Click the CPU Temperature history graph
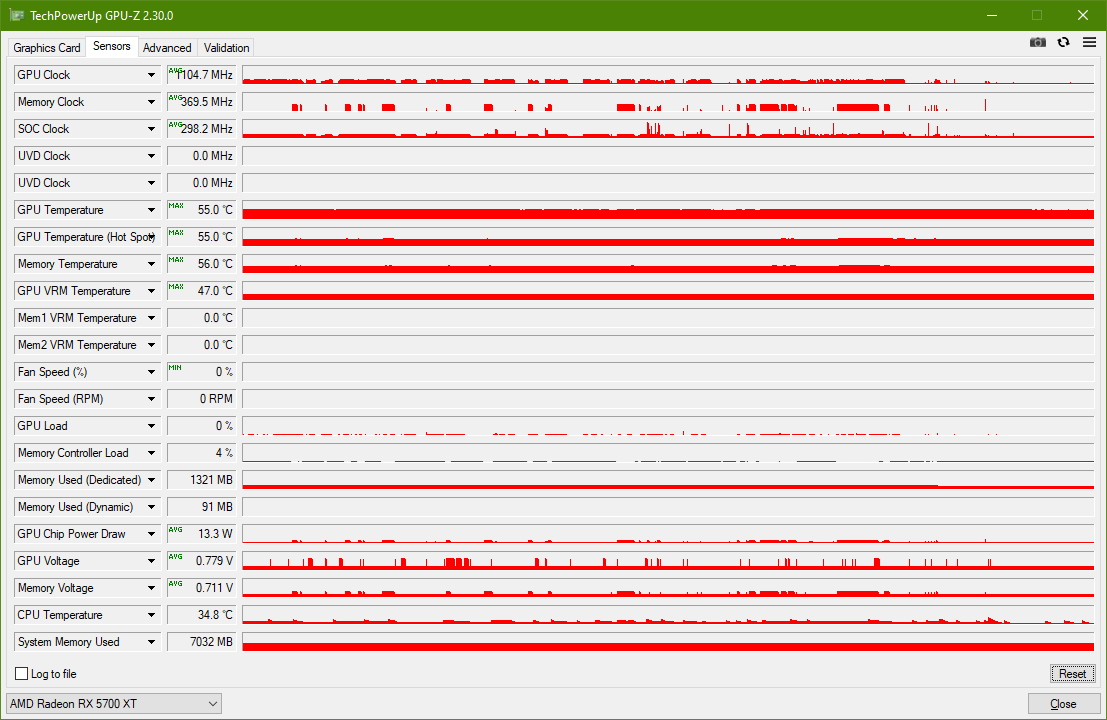Screen dimensions: 1107x720 (x=668, y=615)
